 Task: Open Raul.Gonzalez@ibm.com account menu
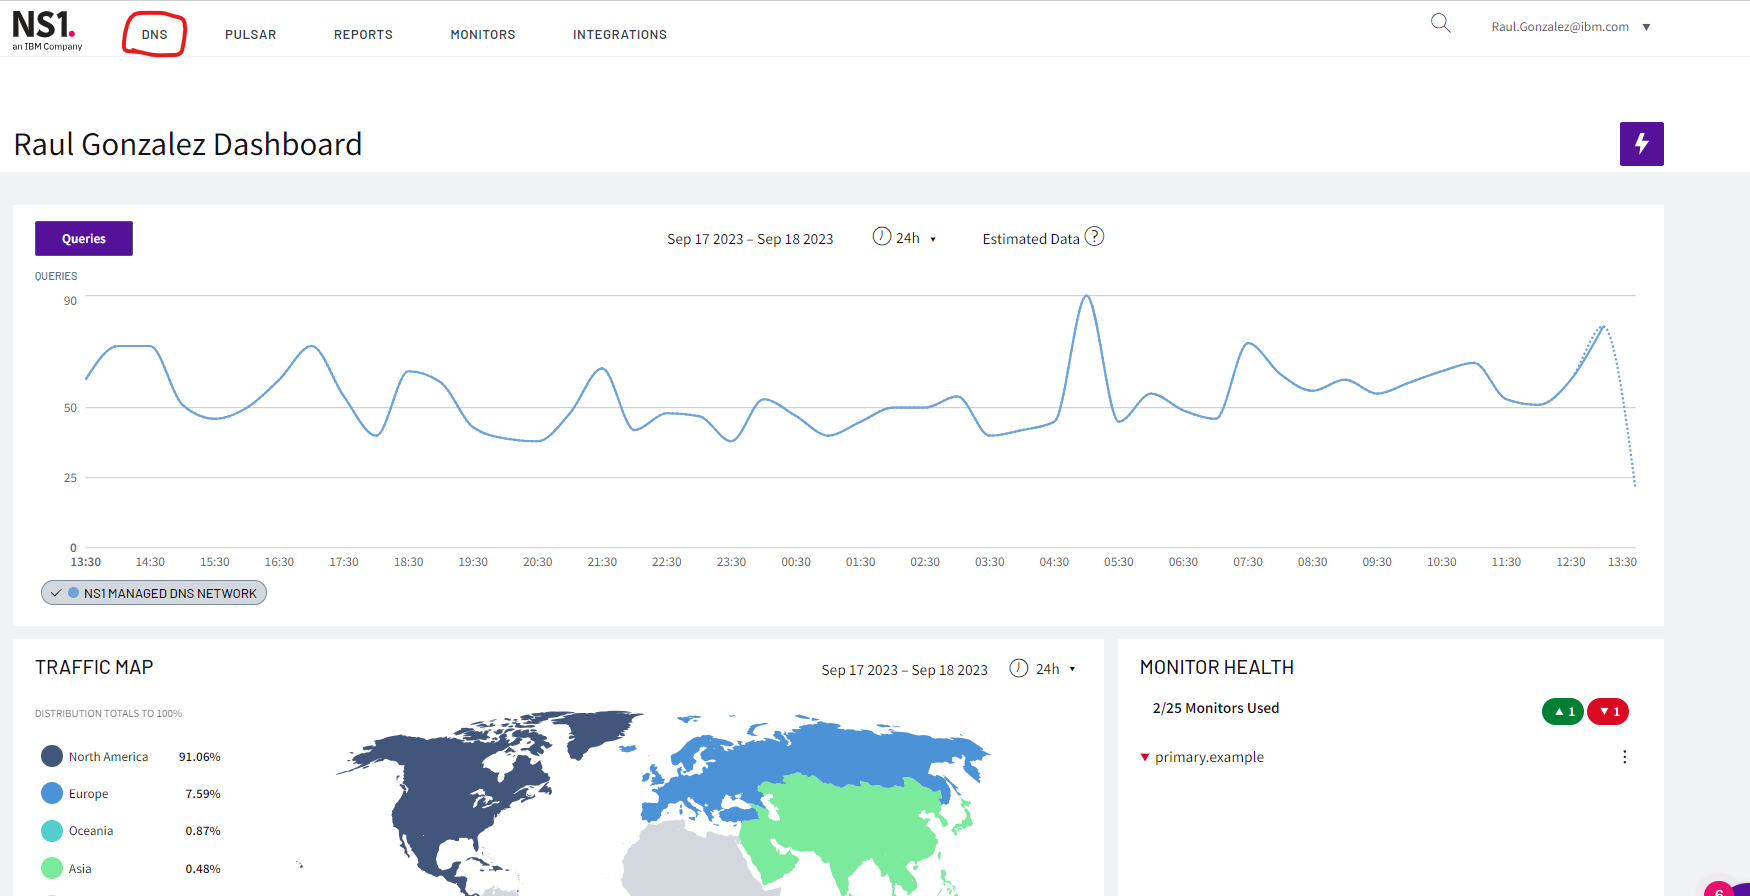[x=1570, y=27]
